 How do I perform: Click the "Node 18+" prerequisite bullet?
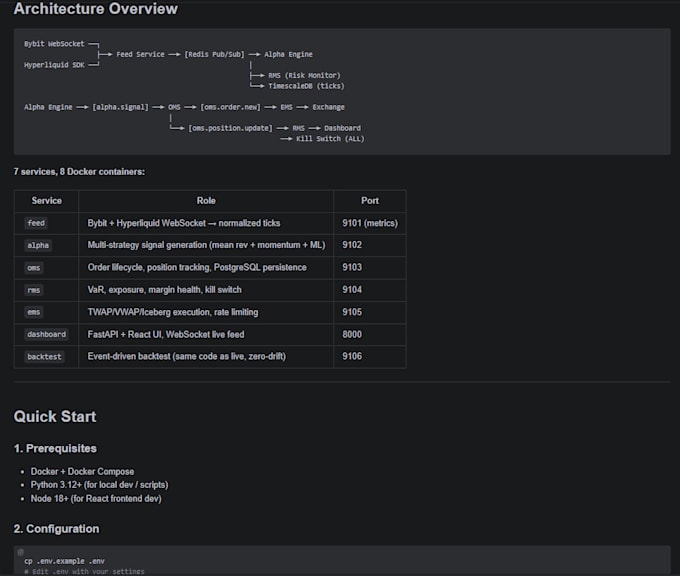pyautogui.click(x=96, y=499)
